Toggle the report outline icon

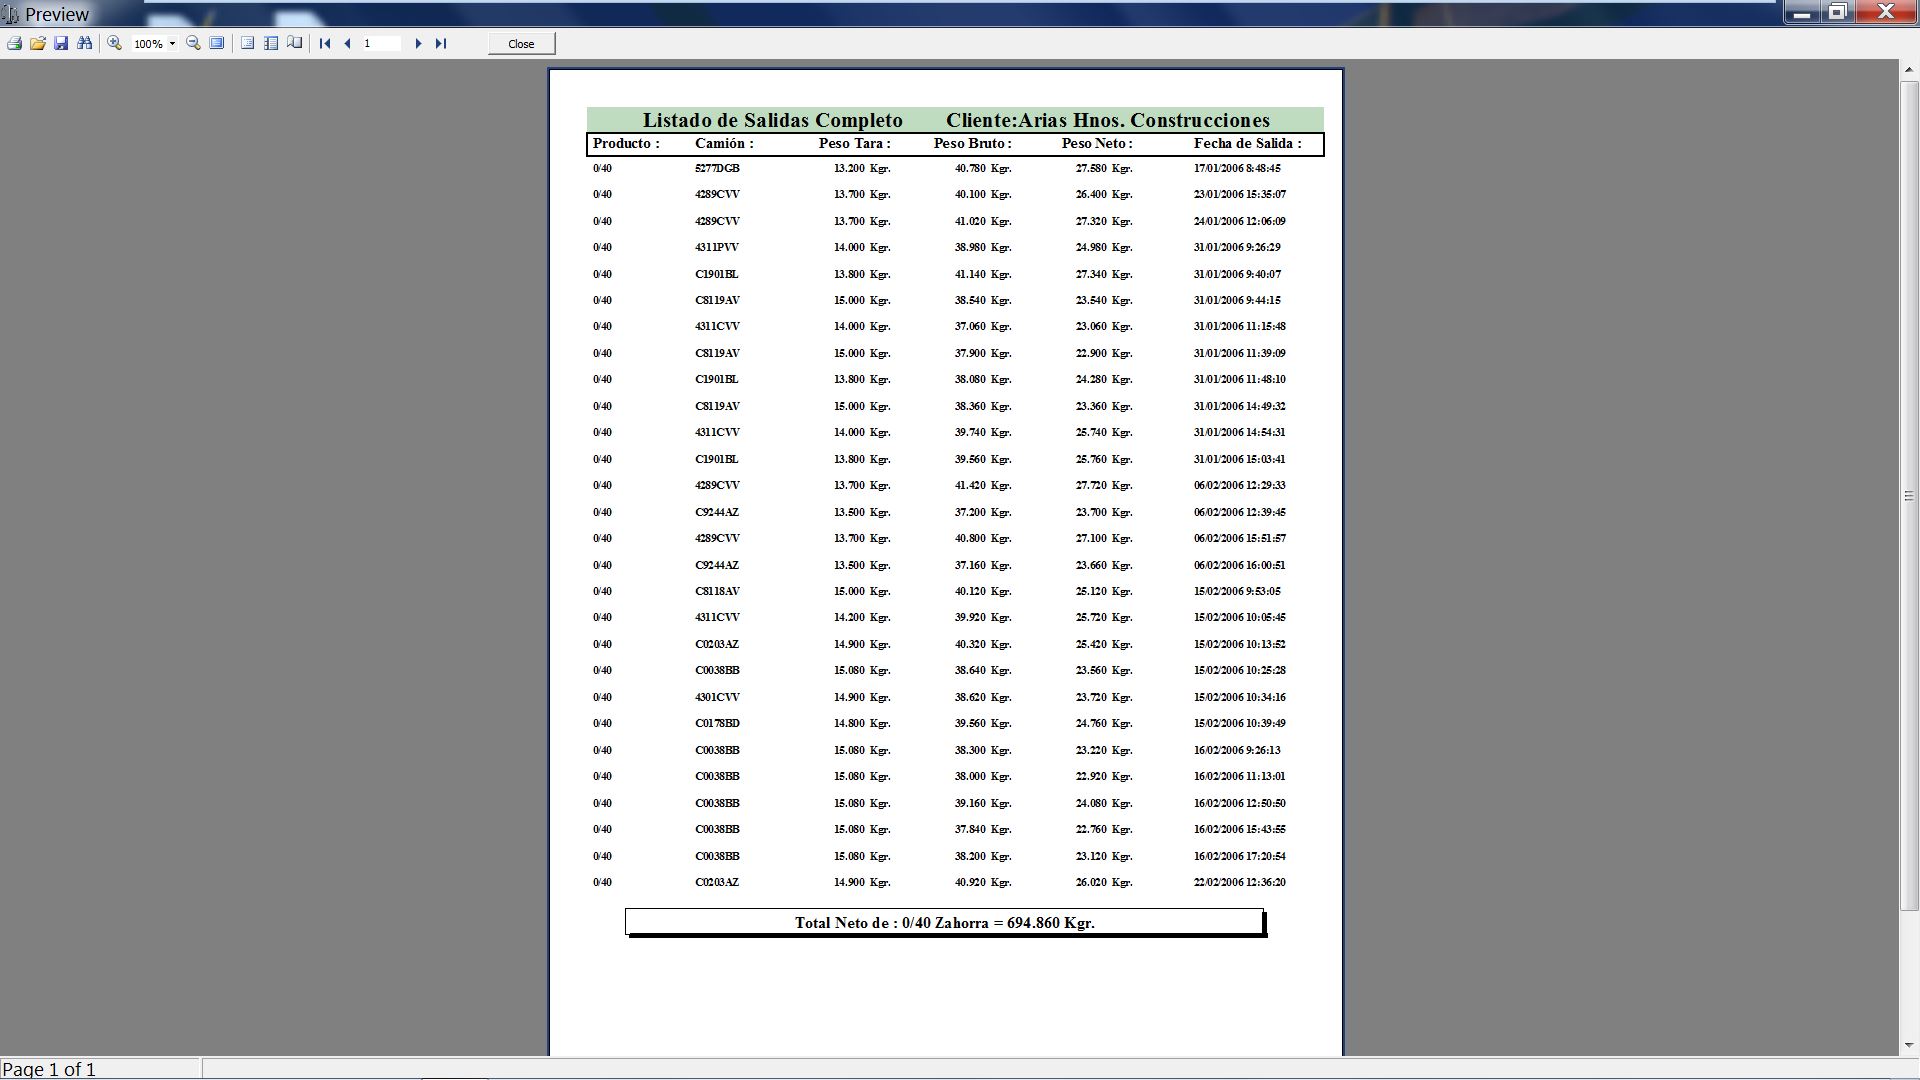pos(247,44)
